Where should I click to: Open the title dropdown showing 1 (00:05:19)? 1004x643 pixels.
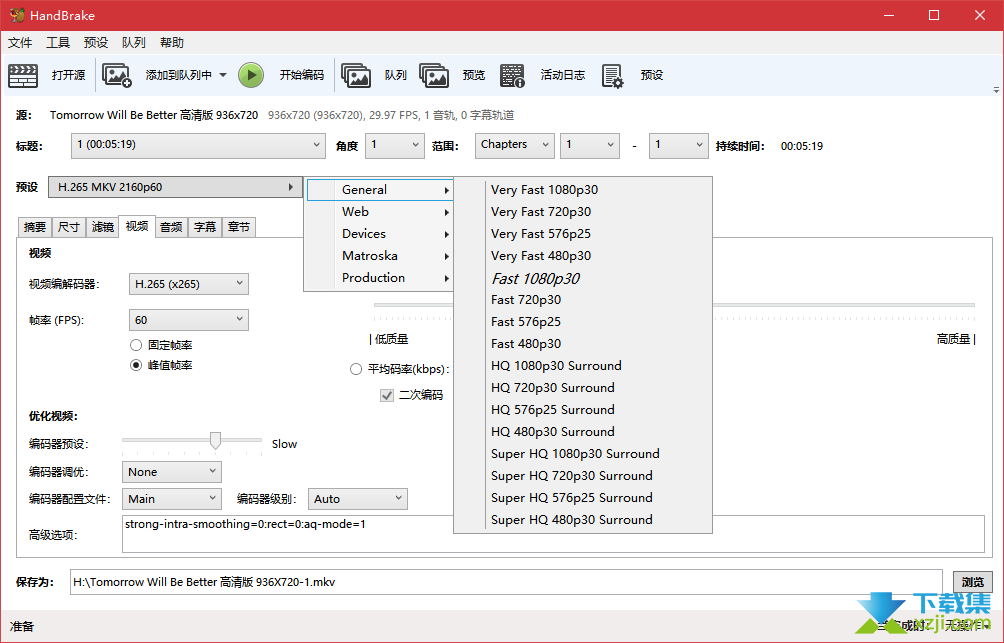198,145
